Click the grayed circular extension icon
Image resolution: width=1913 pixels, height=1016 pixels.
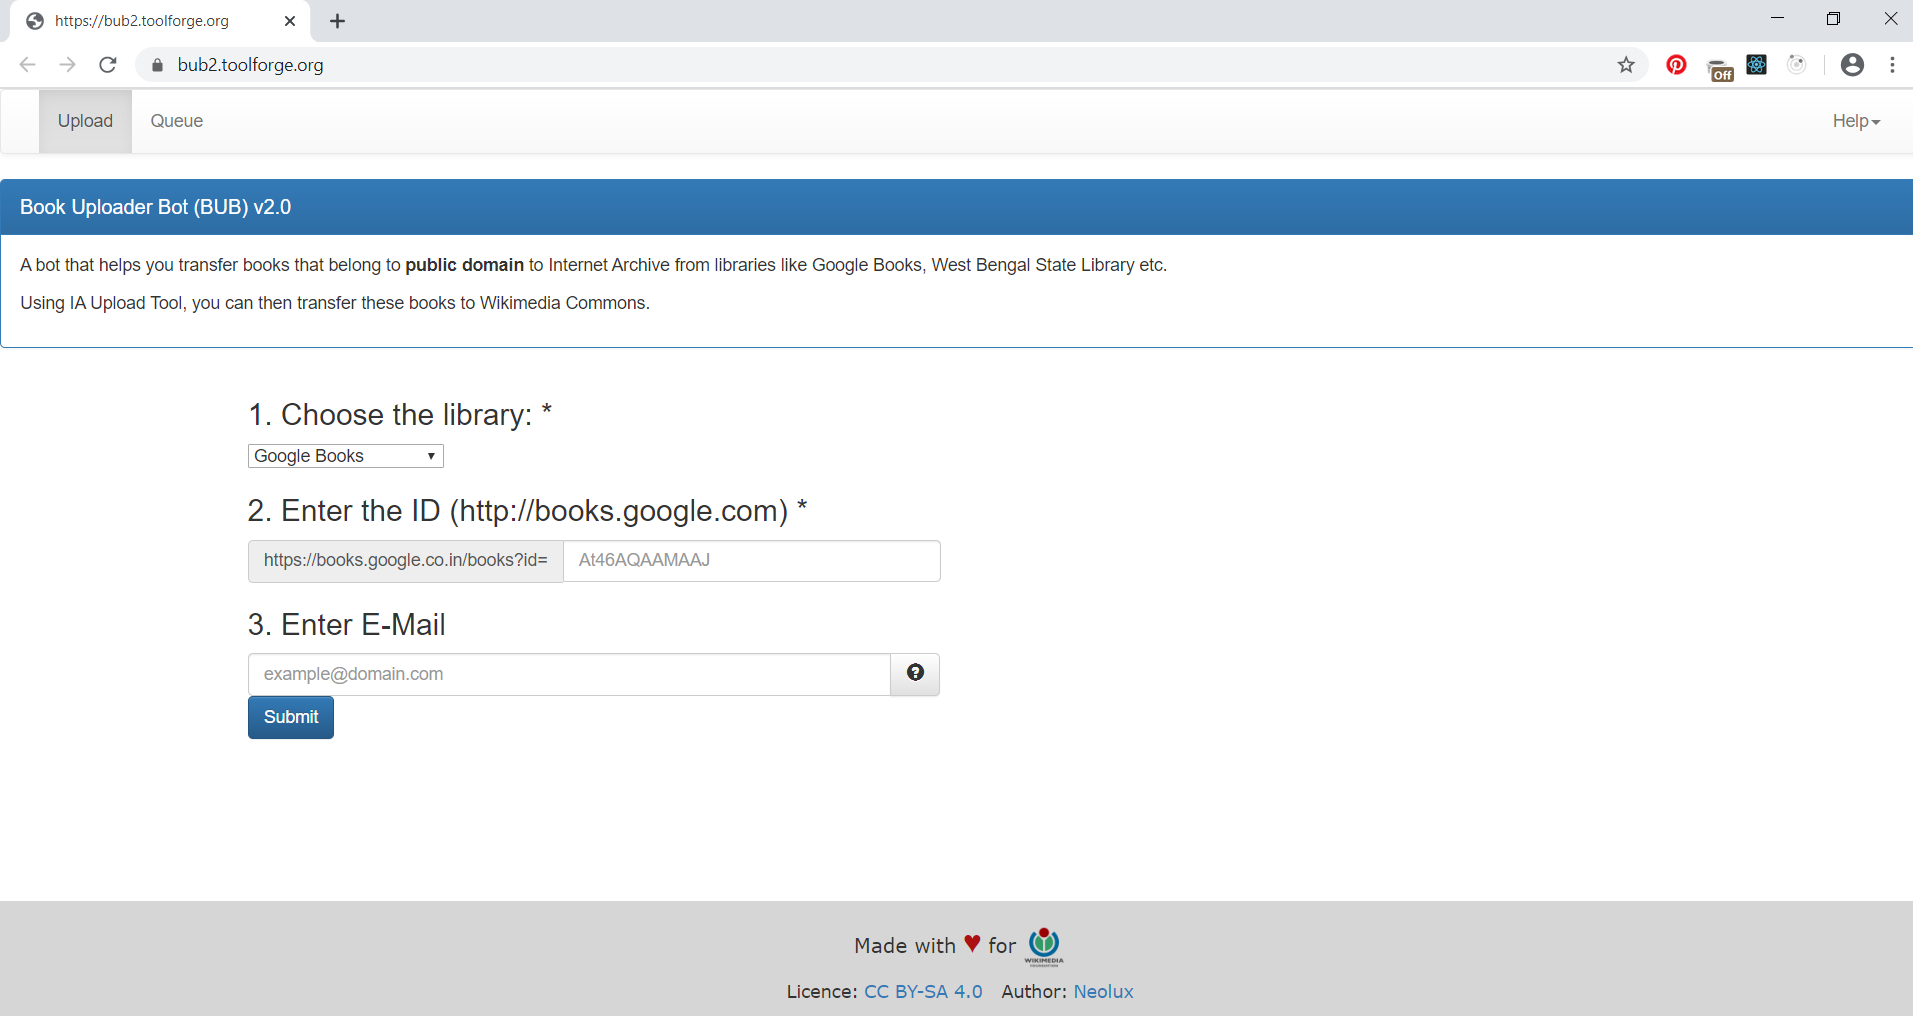(x=1797, y=65)
